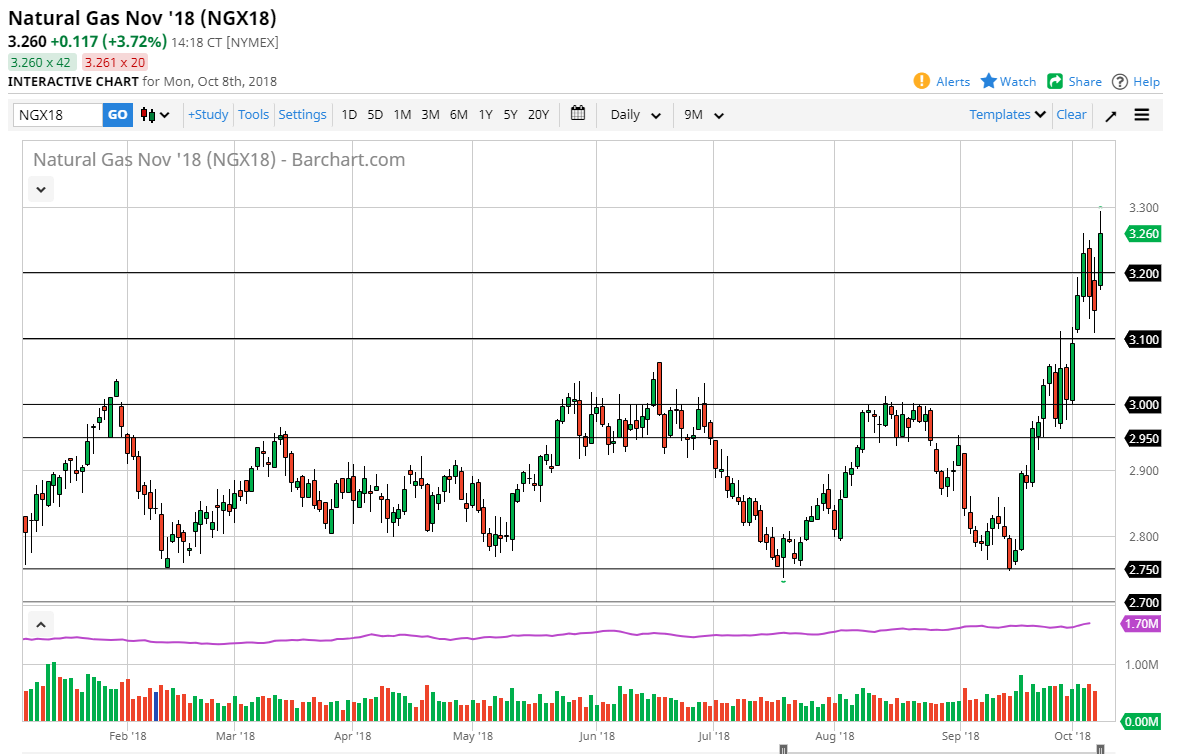Viewport: 1177px width, 754px height.
Task: Click the Share icon
Action: point(1055,81)
